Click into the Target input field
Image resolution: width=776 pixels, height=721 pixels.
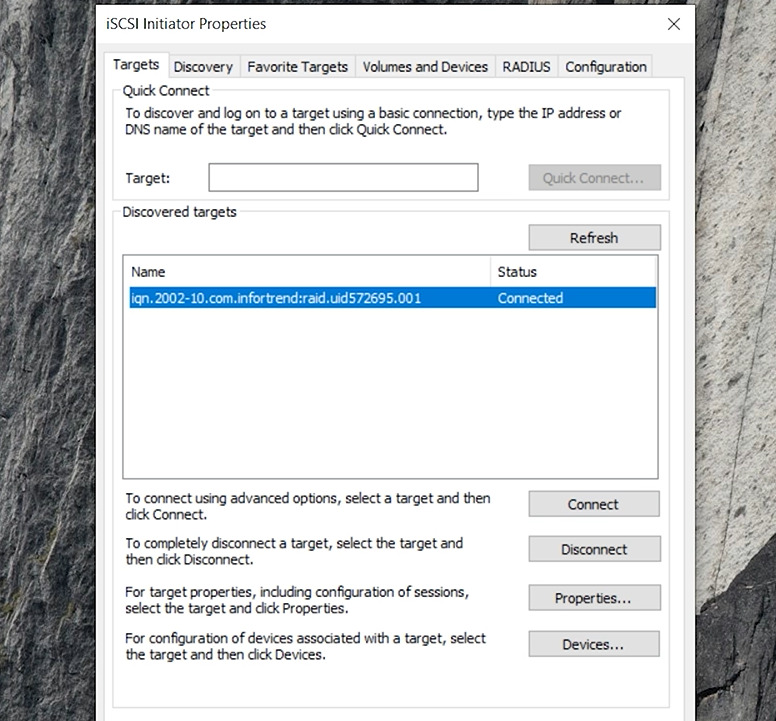tap(343, 177)
